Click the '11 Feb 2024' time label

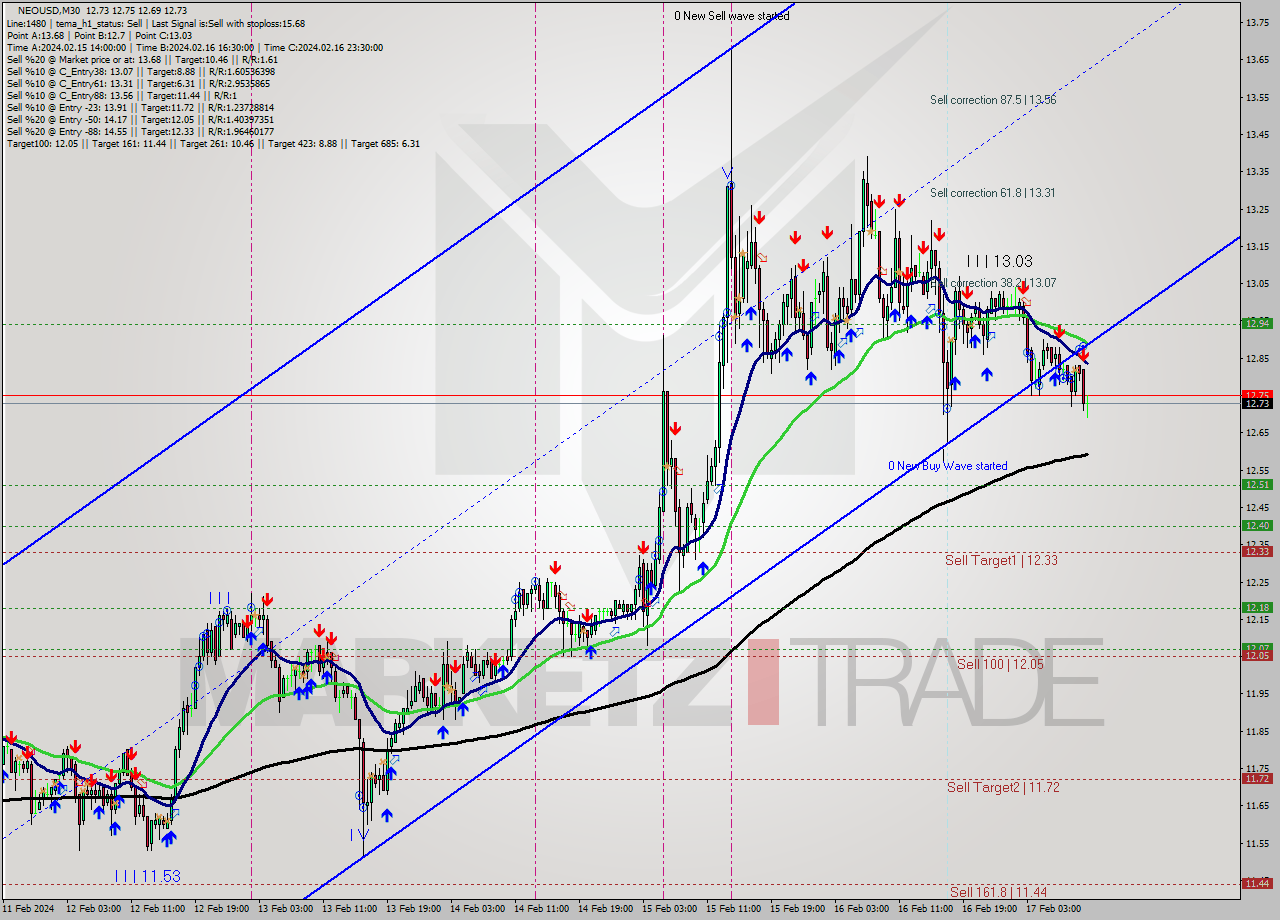30,910
